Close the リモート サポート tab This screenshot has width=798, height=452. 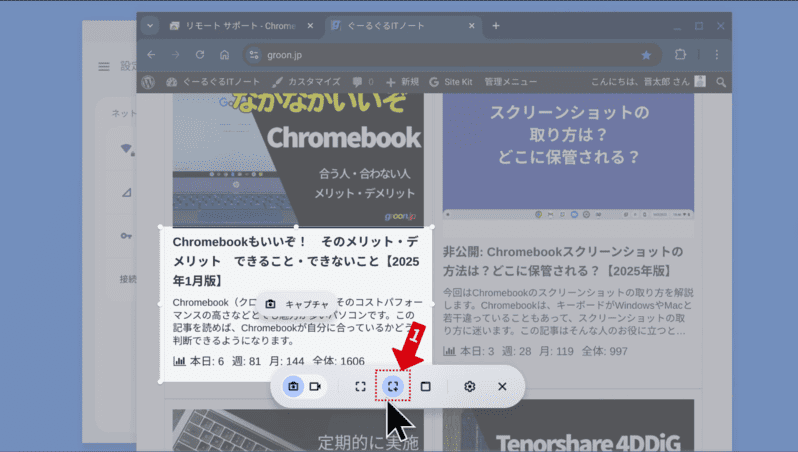[310, 26]
